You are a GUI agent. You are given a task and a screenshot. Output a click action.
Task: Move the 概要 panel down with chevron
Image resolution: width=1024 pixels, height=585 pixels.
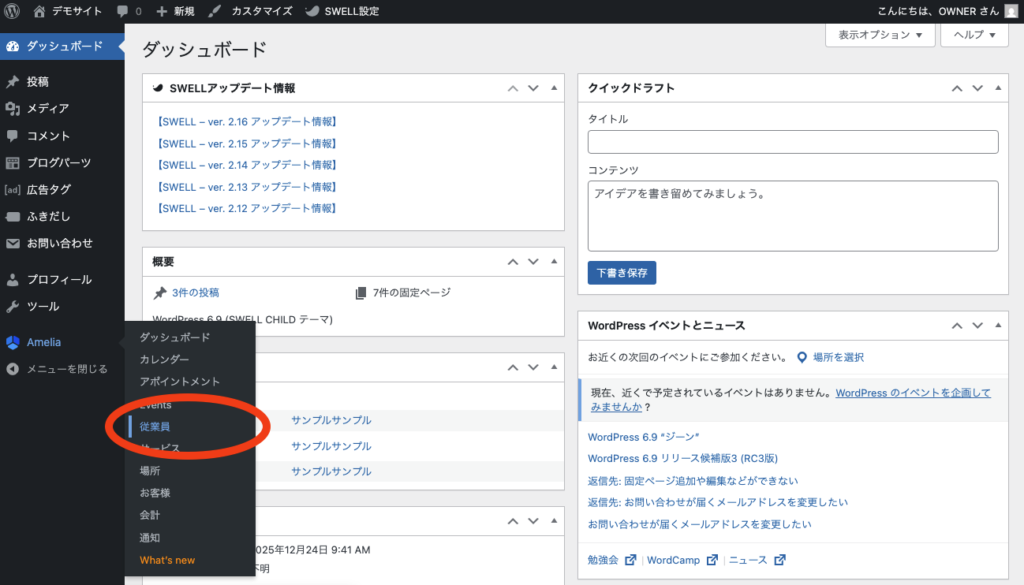tap(533, 262)
